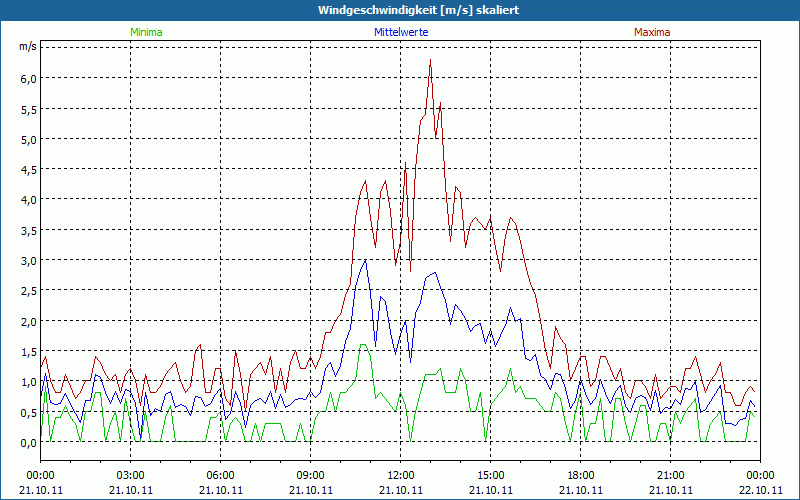Image resolution: width=800 pixels, height=500 pixels.
Task: Click the 0,0 y-axis tick label
Action: click(27, 442)
